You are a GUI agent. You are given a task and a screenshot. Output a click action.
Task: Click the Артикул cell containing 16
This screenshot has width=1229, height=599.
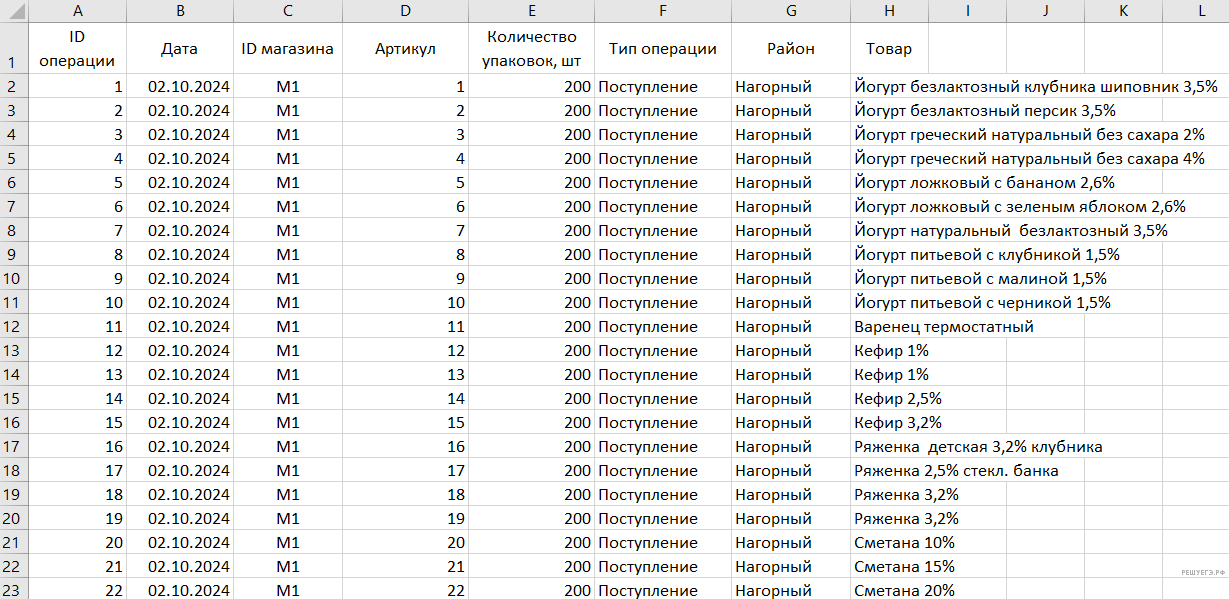pyautogui.click(x=405, y=446)
